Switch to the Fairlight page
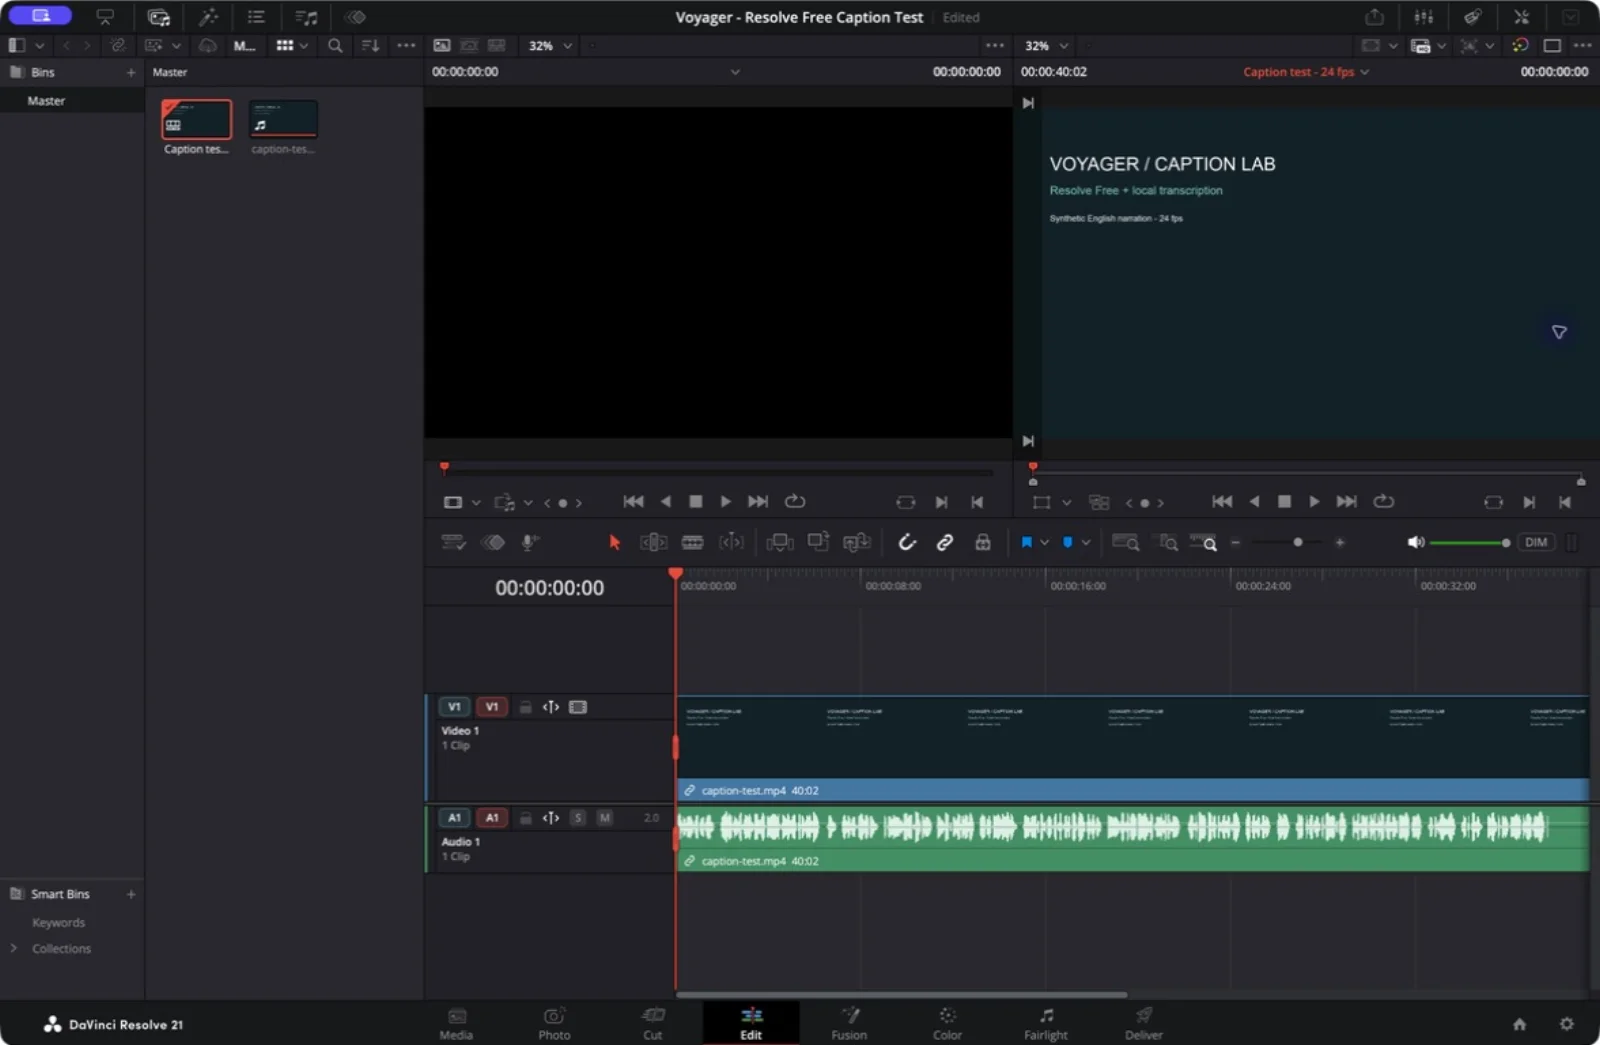 point(1046,1023)
